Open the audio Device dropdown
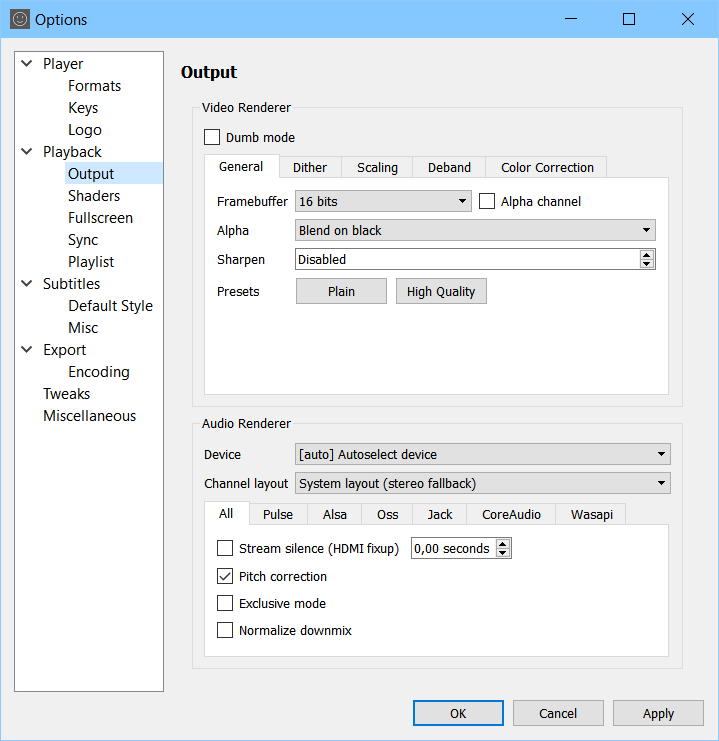Image resolution: width=719 pixels, height=741 pixels. click(x=483, y=454)
